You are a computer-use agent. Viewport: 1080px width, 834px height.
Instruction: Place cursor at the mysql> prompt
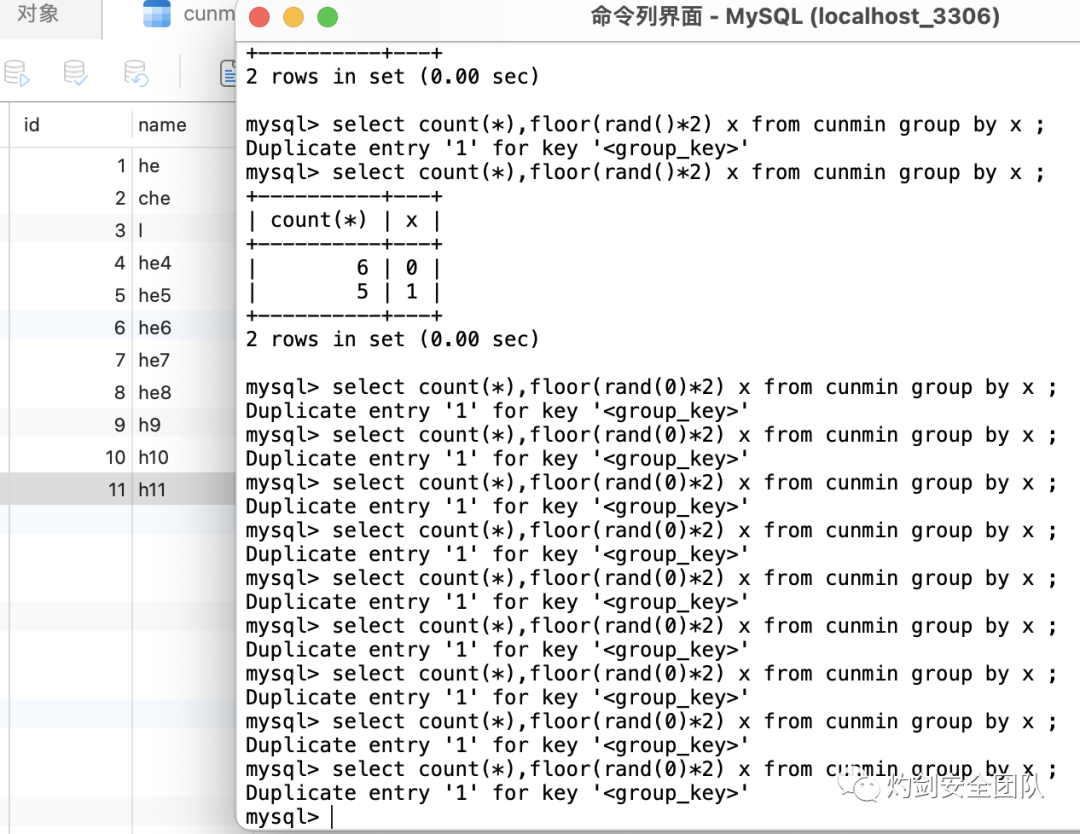click(330, 817)
